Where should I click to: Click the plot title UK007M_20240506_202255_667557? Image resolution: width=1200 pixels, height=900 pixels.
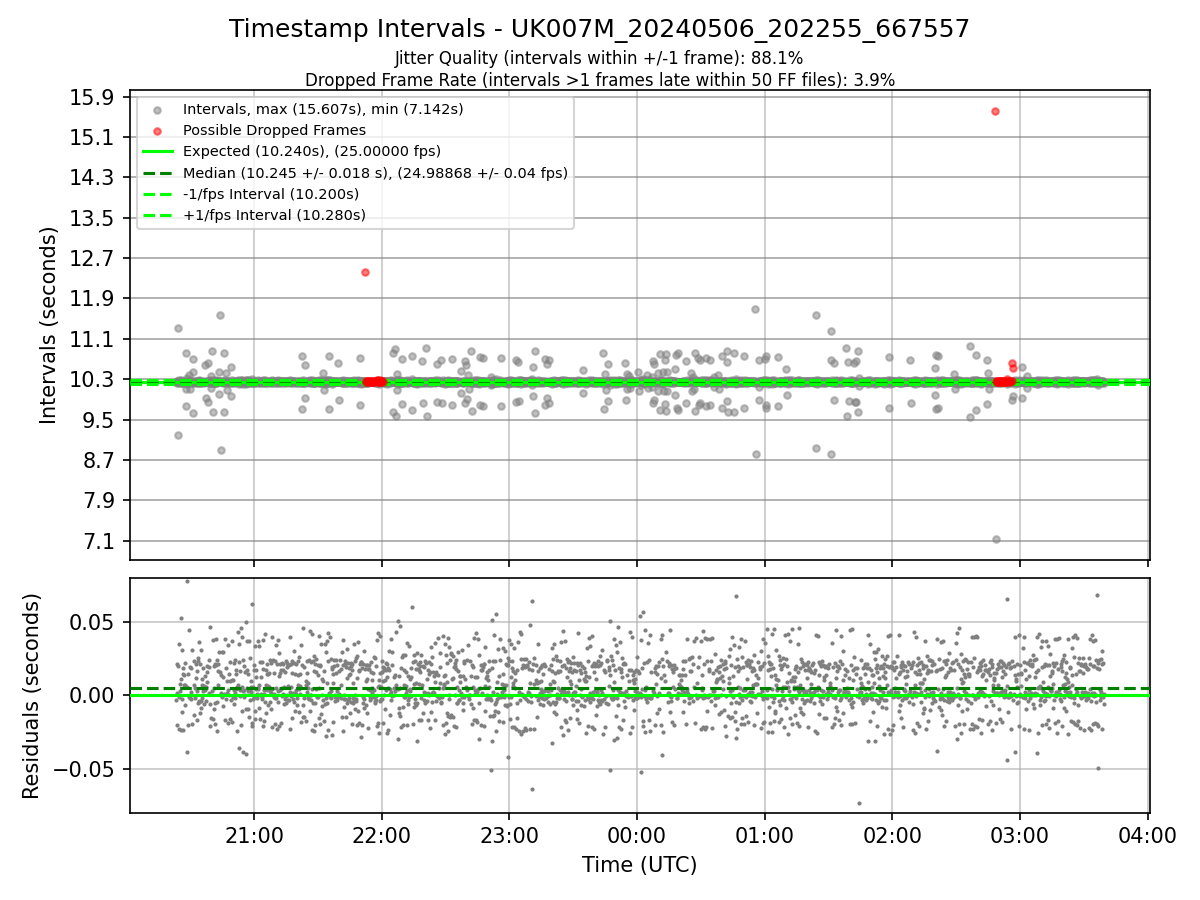point(599,29)
